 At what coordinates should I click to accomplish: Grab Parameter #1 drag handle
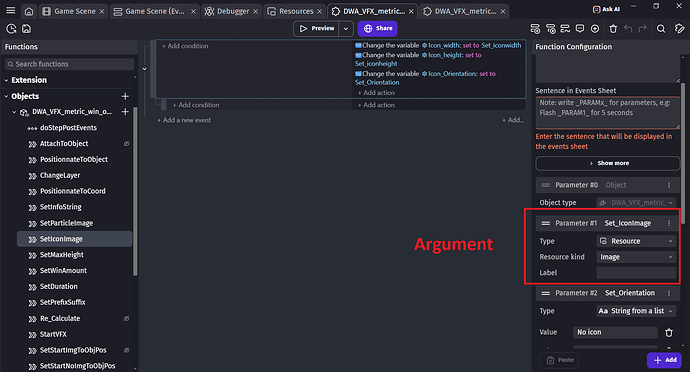click(546, 223)
